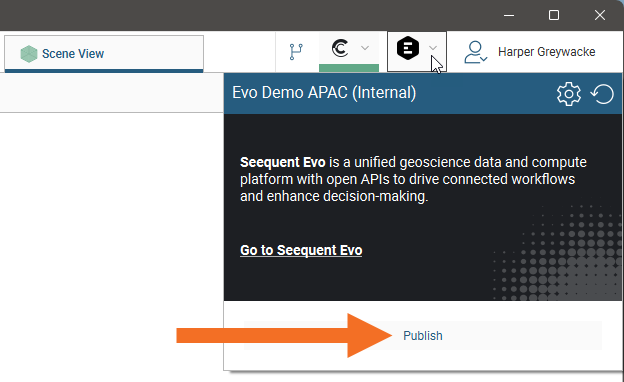624x382 pixels.
Task: Click the Seequent Evo hexagon icon
Action: [x=408, y=48]
